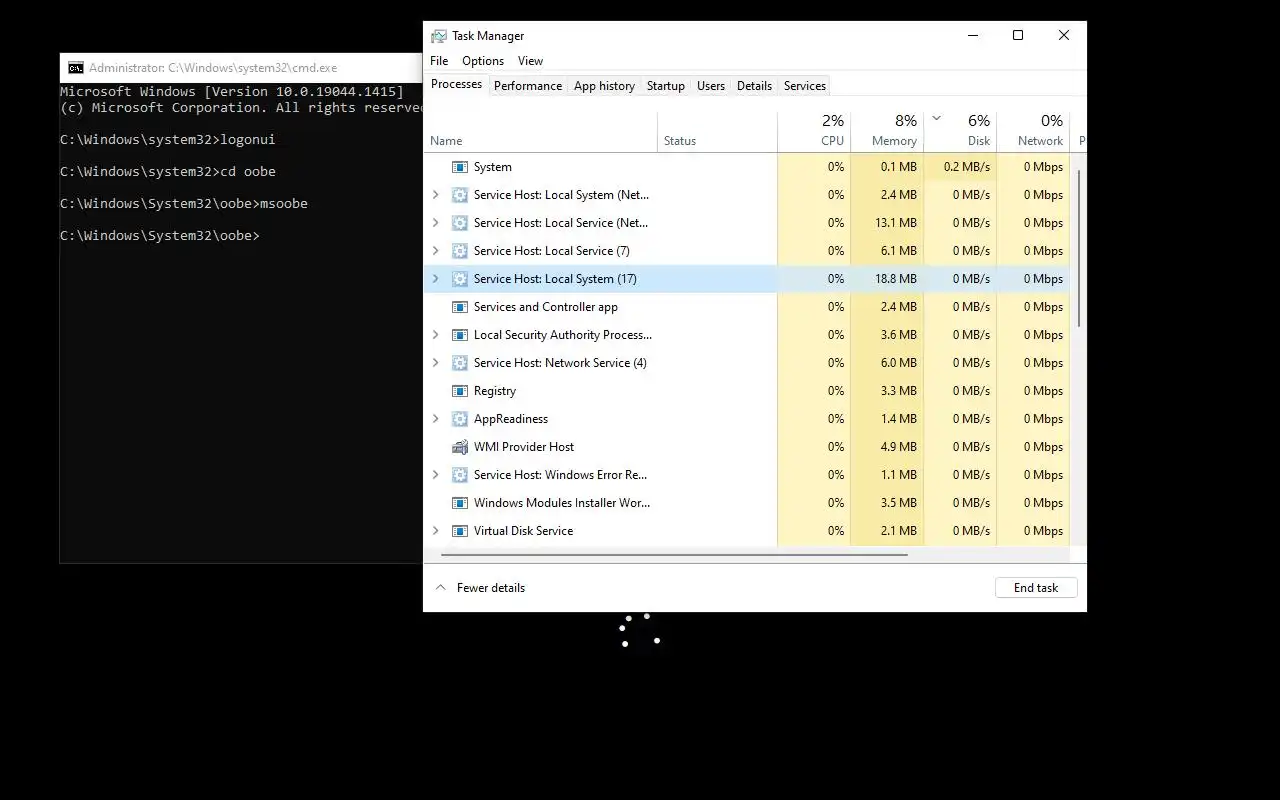
Task: Expand Service Host: Local Service (Net...) row
Action: coord(435,223)
